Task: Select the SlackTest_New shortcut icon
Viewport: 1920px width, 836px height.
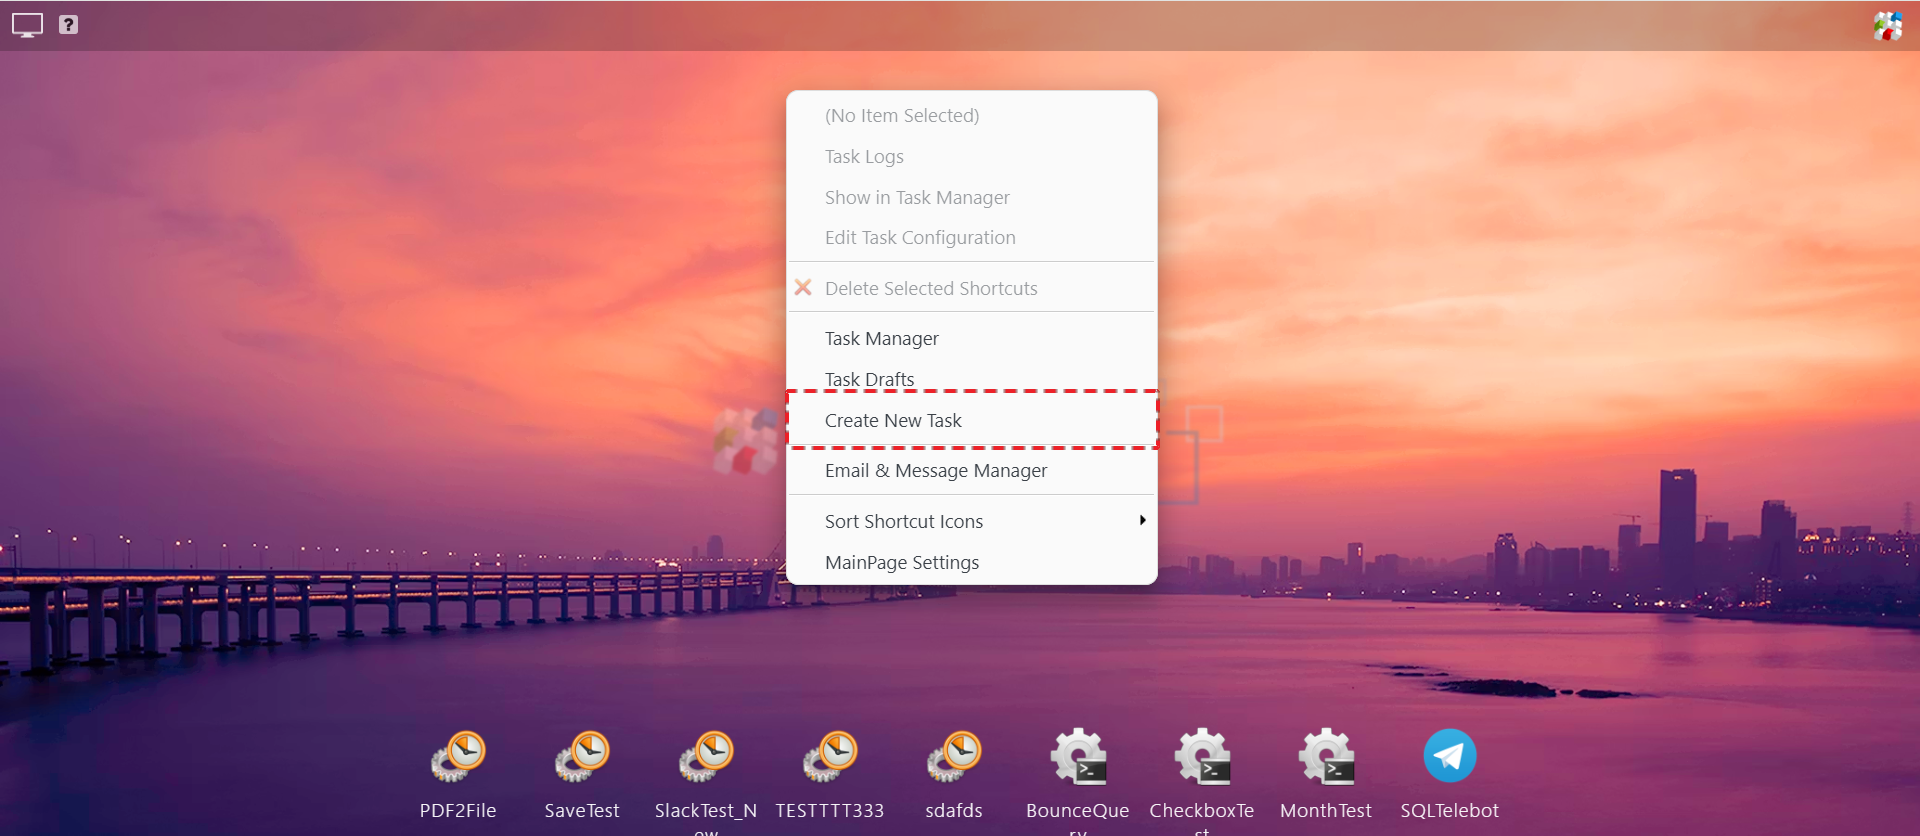Action: (x=706, y=757)
